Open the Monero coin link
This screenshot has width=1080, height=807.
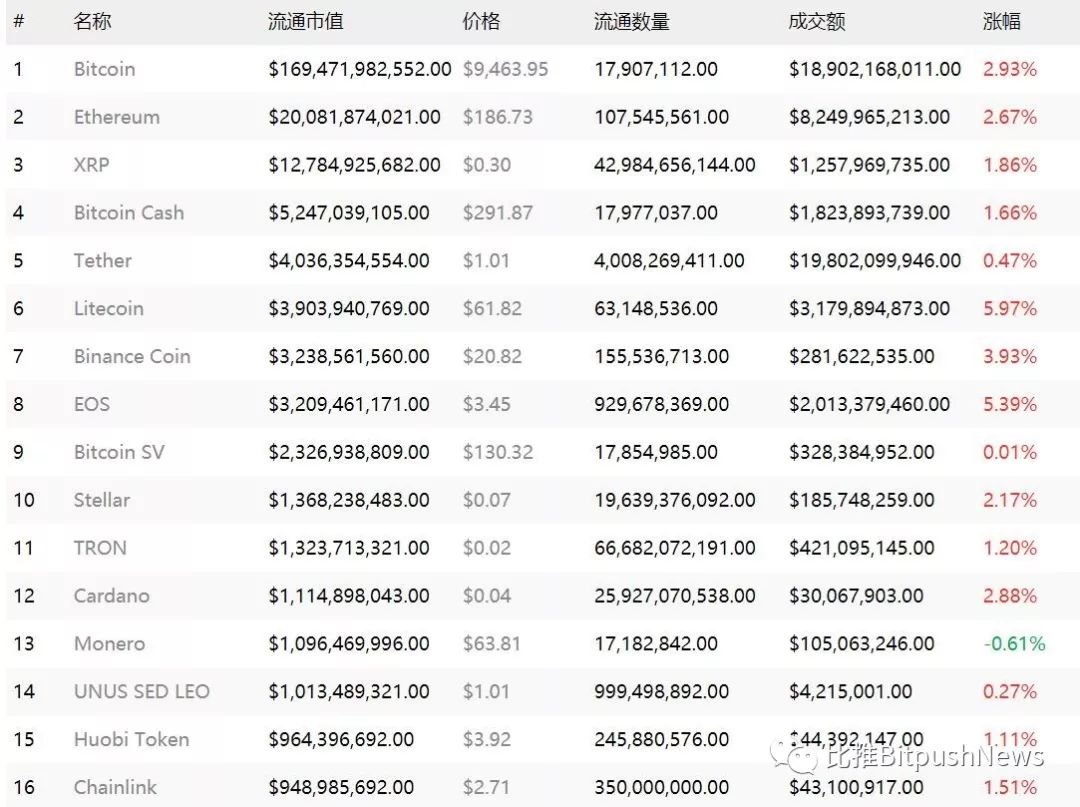[x=109, y=644]
